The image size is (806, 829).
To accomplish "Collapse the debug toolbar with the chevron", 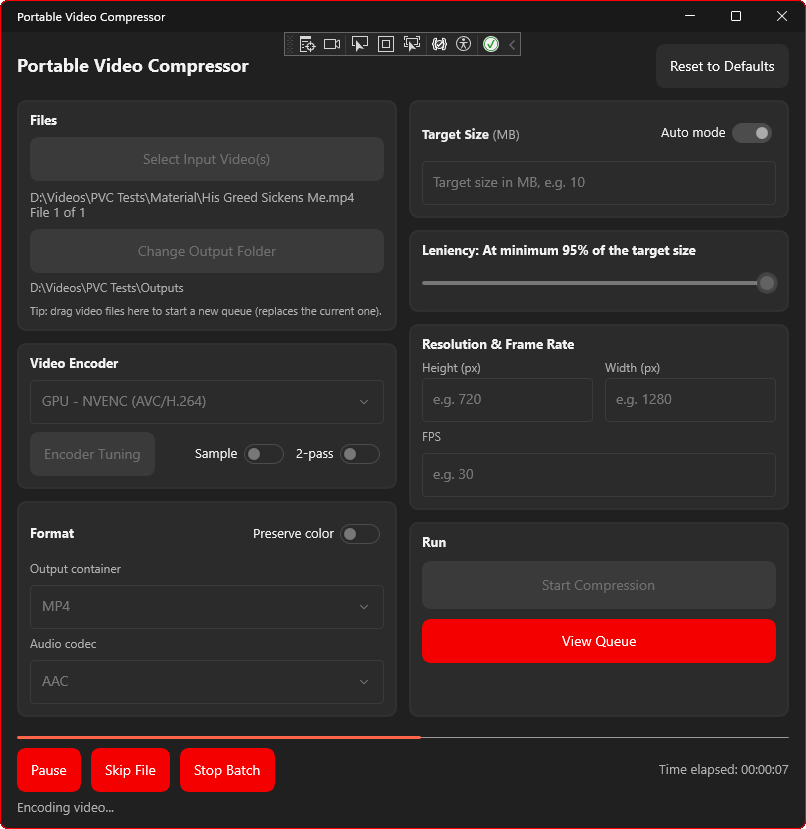I will tap(512, 45).
